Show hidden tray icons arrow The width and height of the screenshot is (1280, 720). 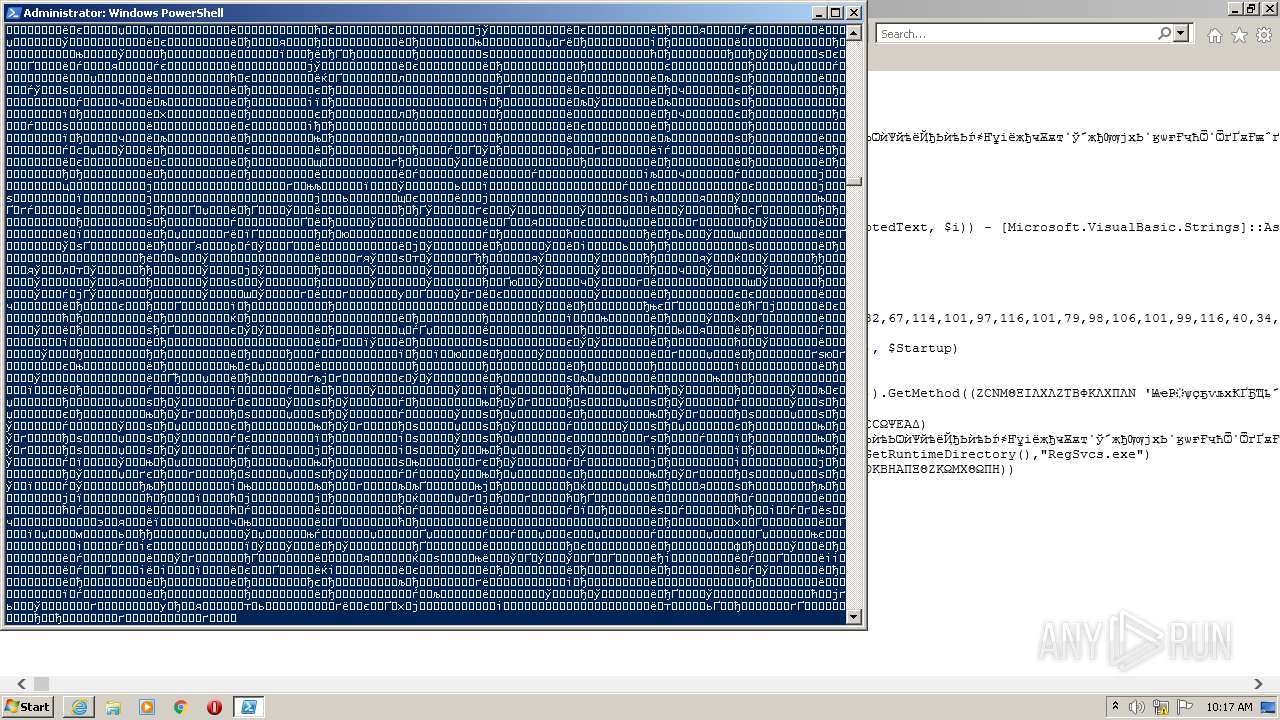pos(1116,707)
